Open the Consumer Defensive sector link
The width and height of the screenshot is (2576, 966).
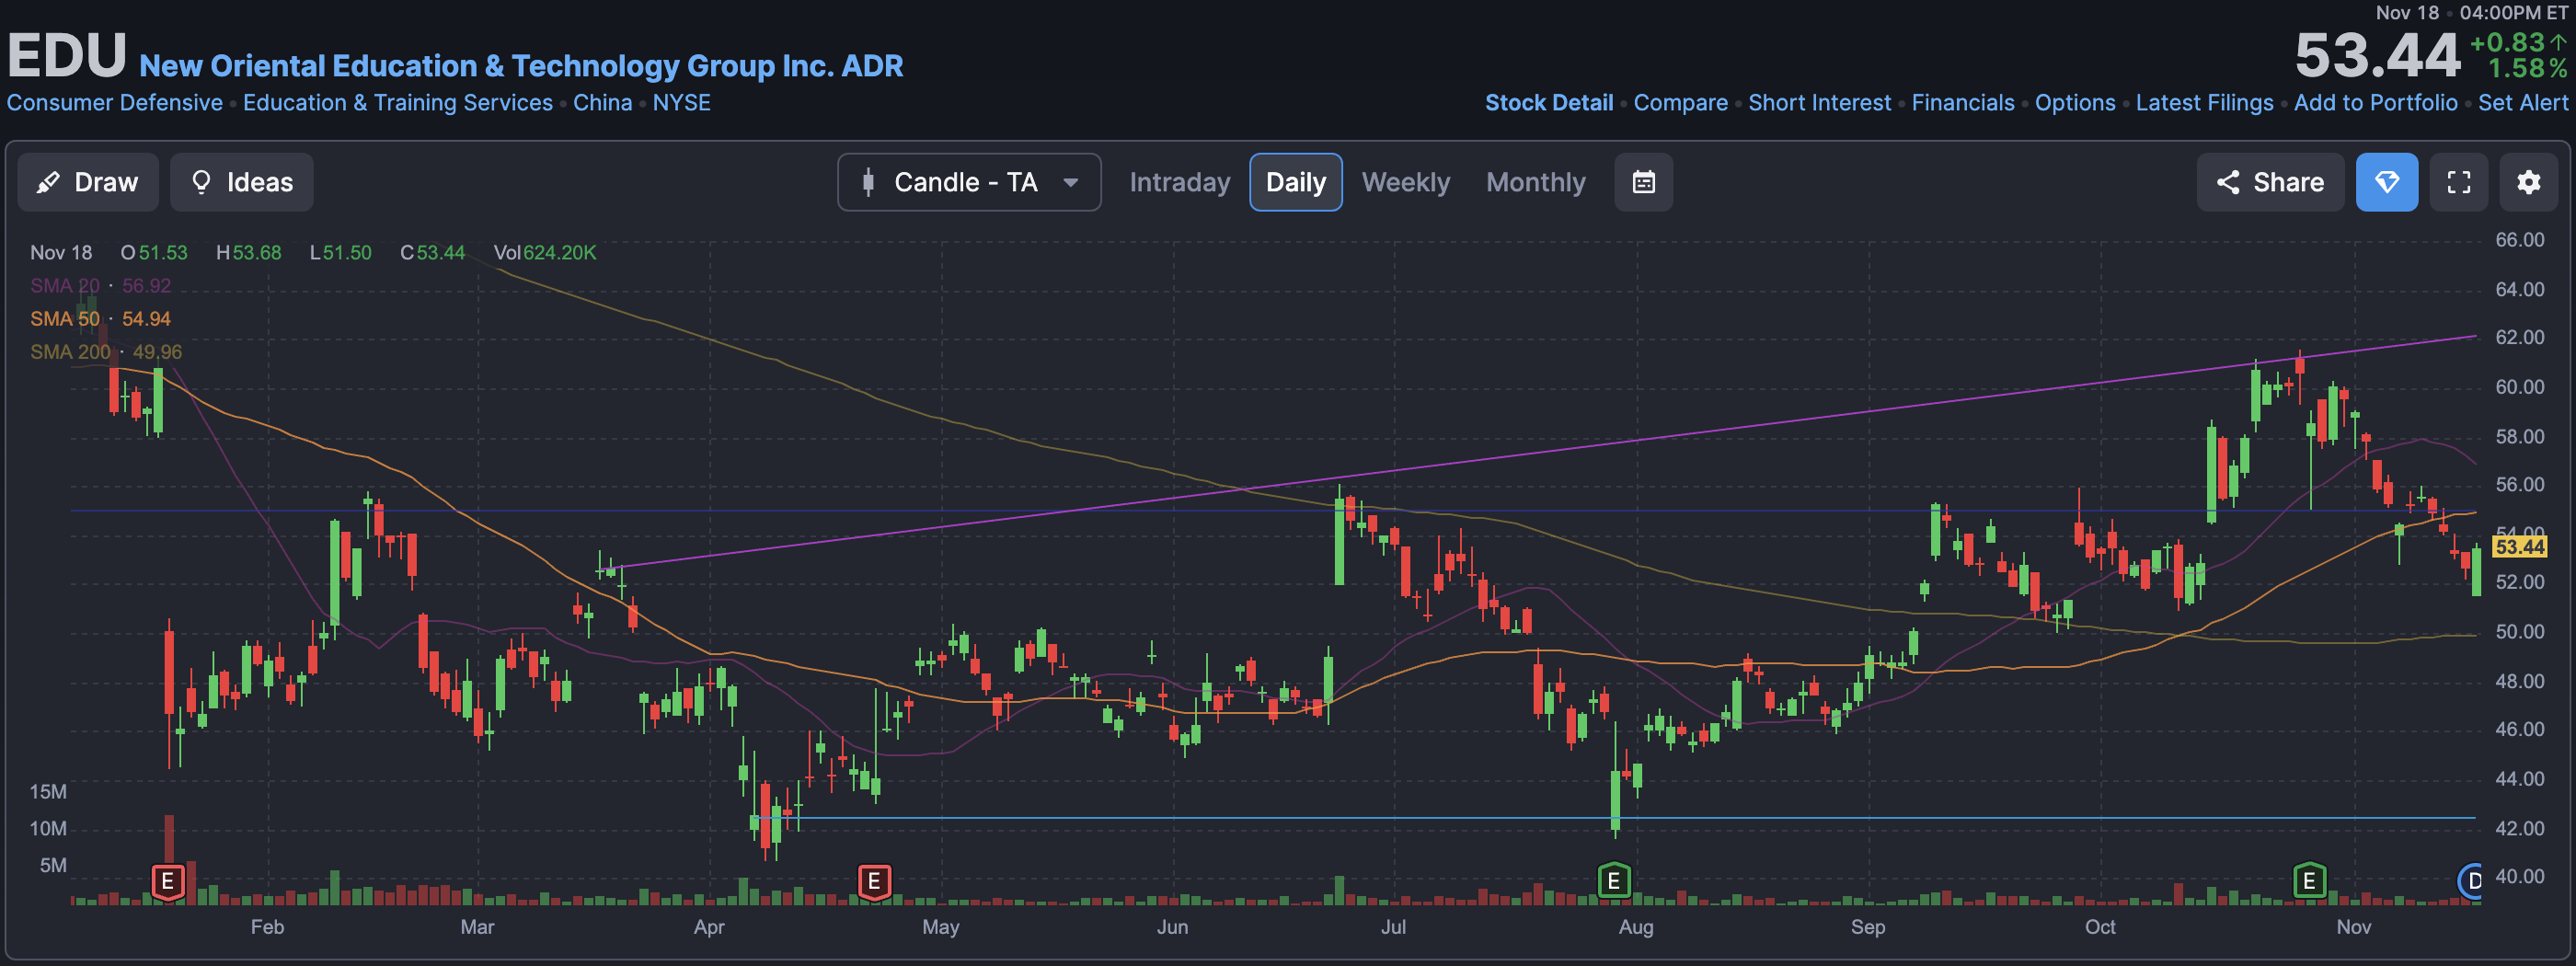115,103
